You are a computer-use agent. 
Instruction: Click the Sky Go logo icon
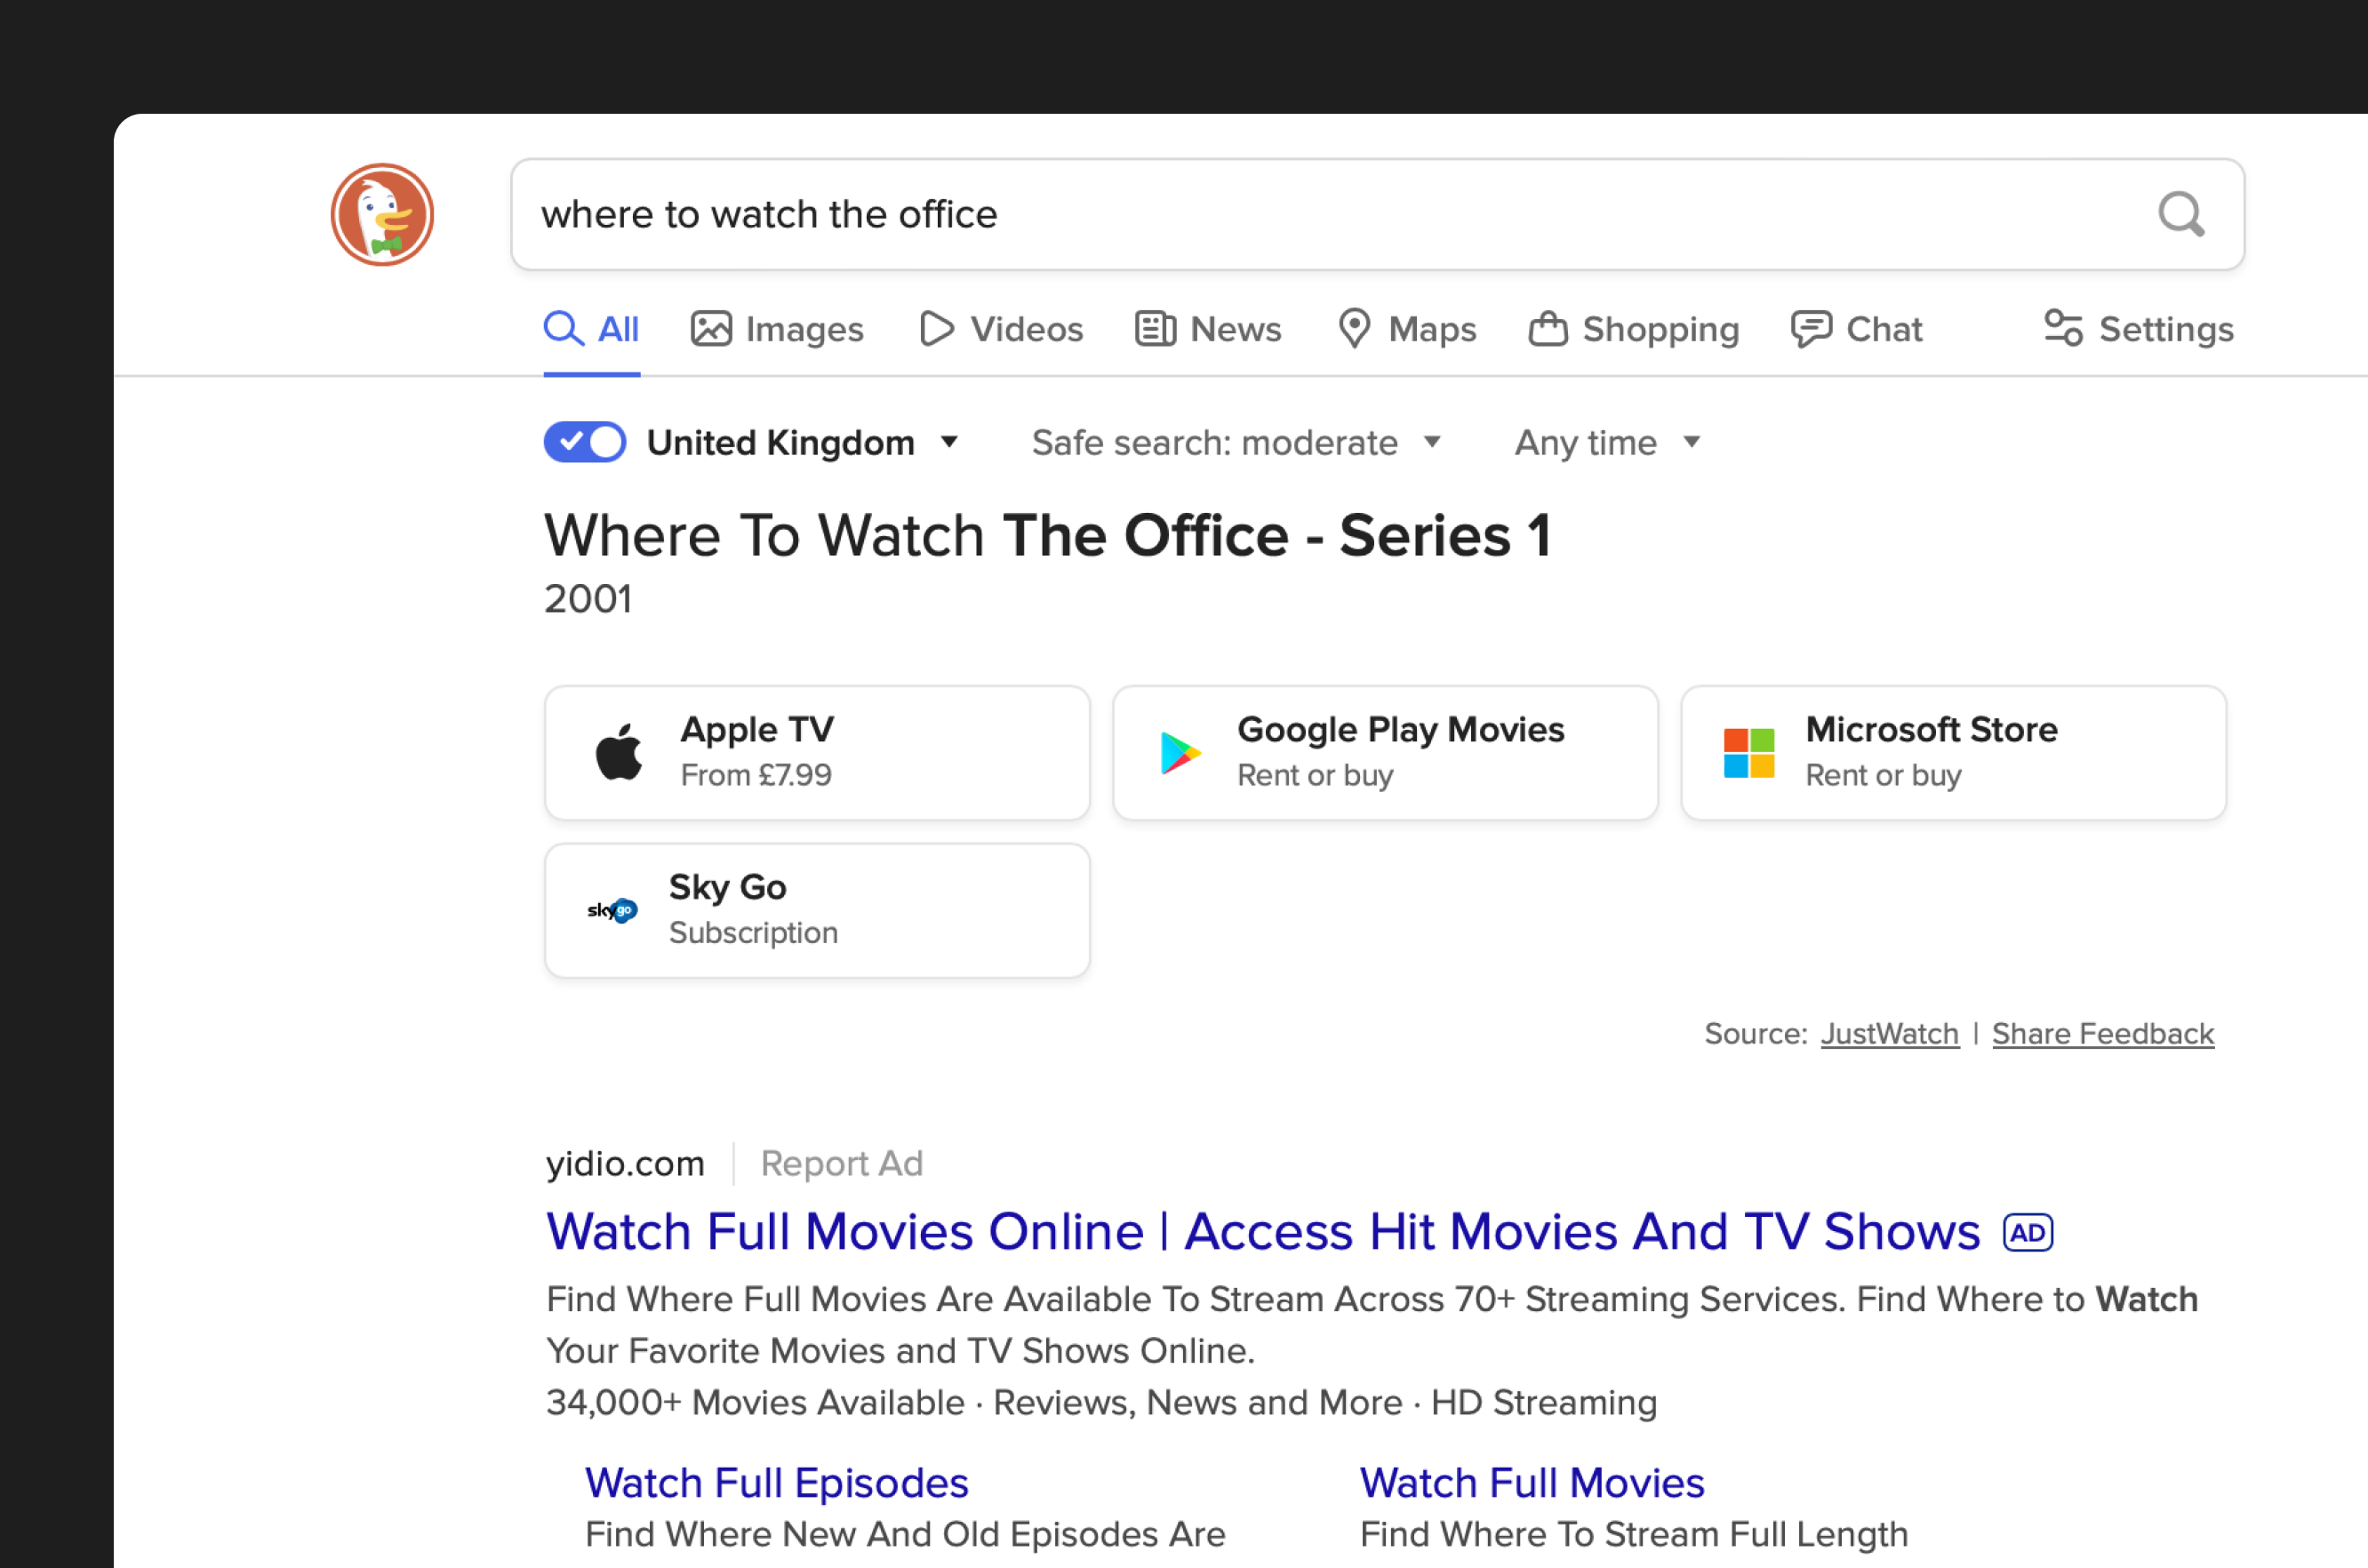[x=612, y=910]
